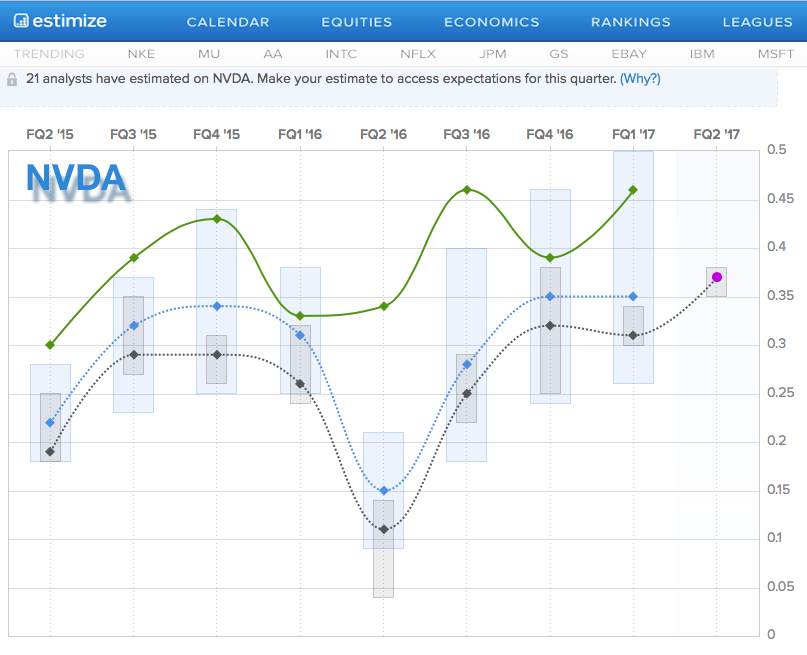807x655 pixels.
Task: Click the FQ3 '16 quarter label
Action: [467, 135]
